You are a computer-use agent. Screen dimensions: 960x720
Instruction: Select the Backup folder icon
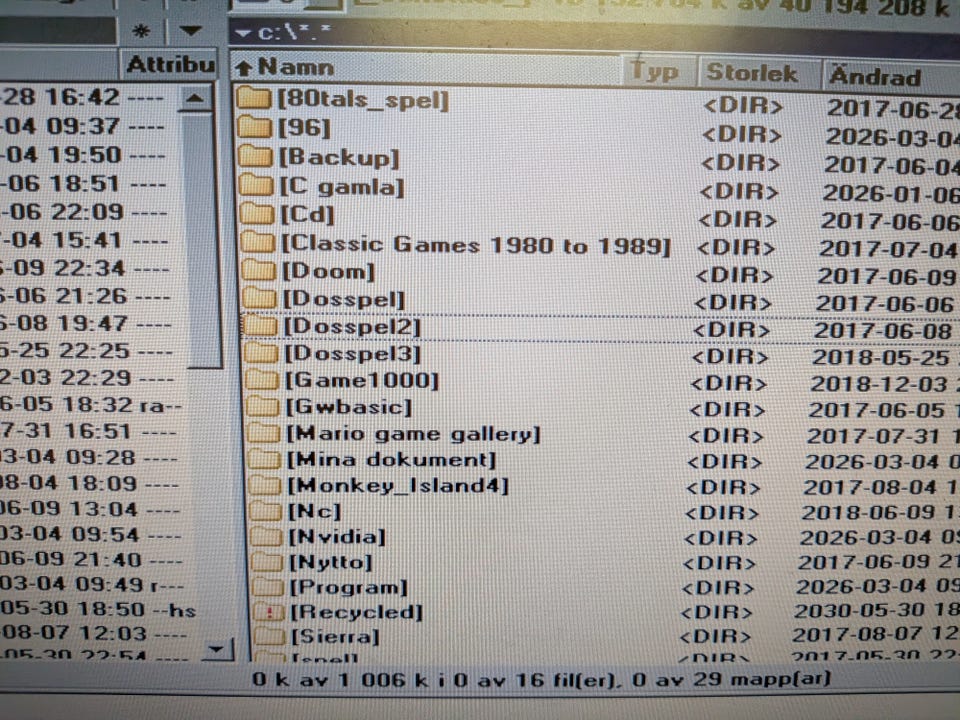pos(257,156)
